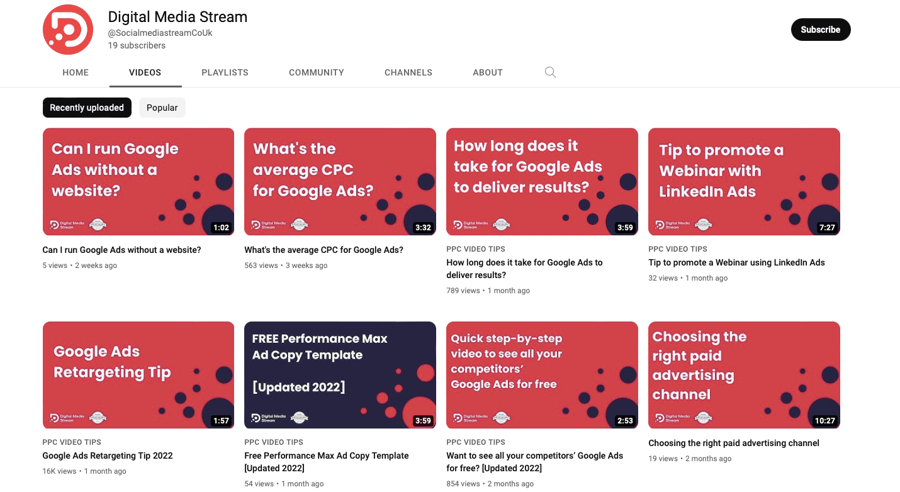The image size is (900, 492).
Task: Click '563 views • 3 weeks ago' metadata
Action: 286,265
